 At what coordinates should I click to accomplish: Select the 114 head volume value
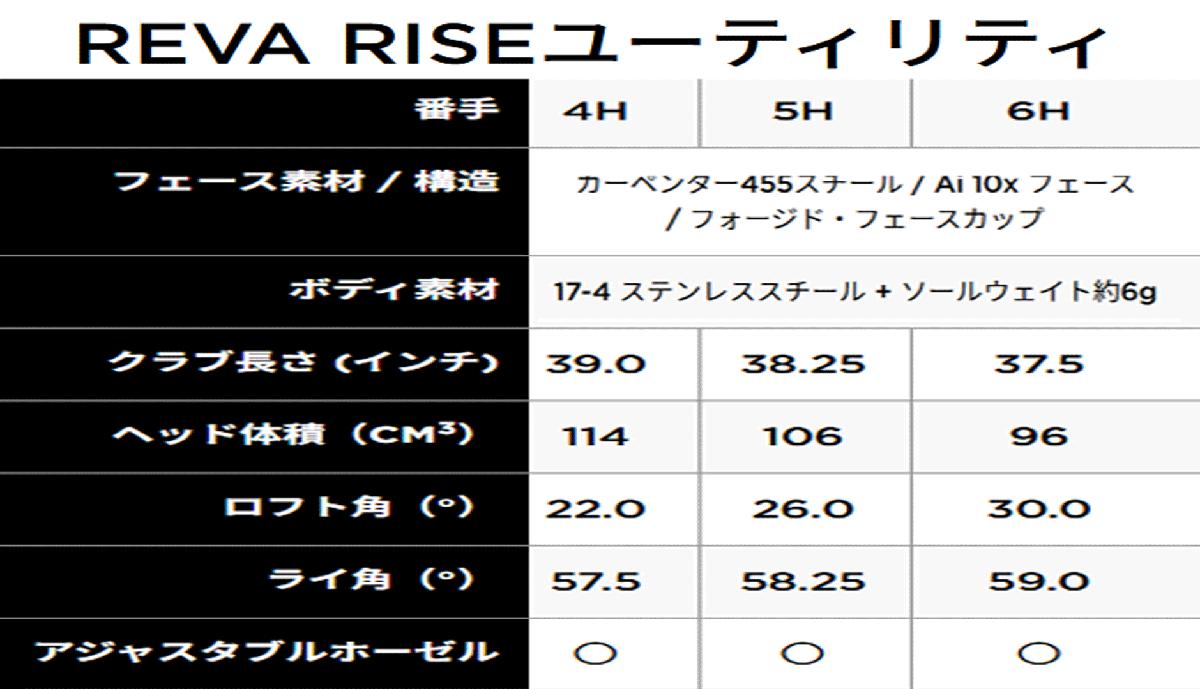[595, 436]
